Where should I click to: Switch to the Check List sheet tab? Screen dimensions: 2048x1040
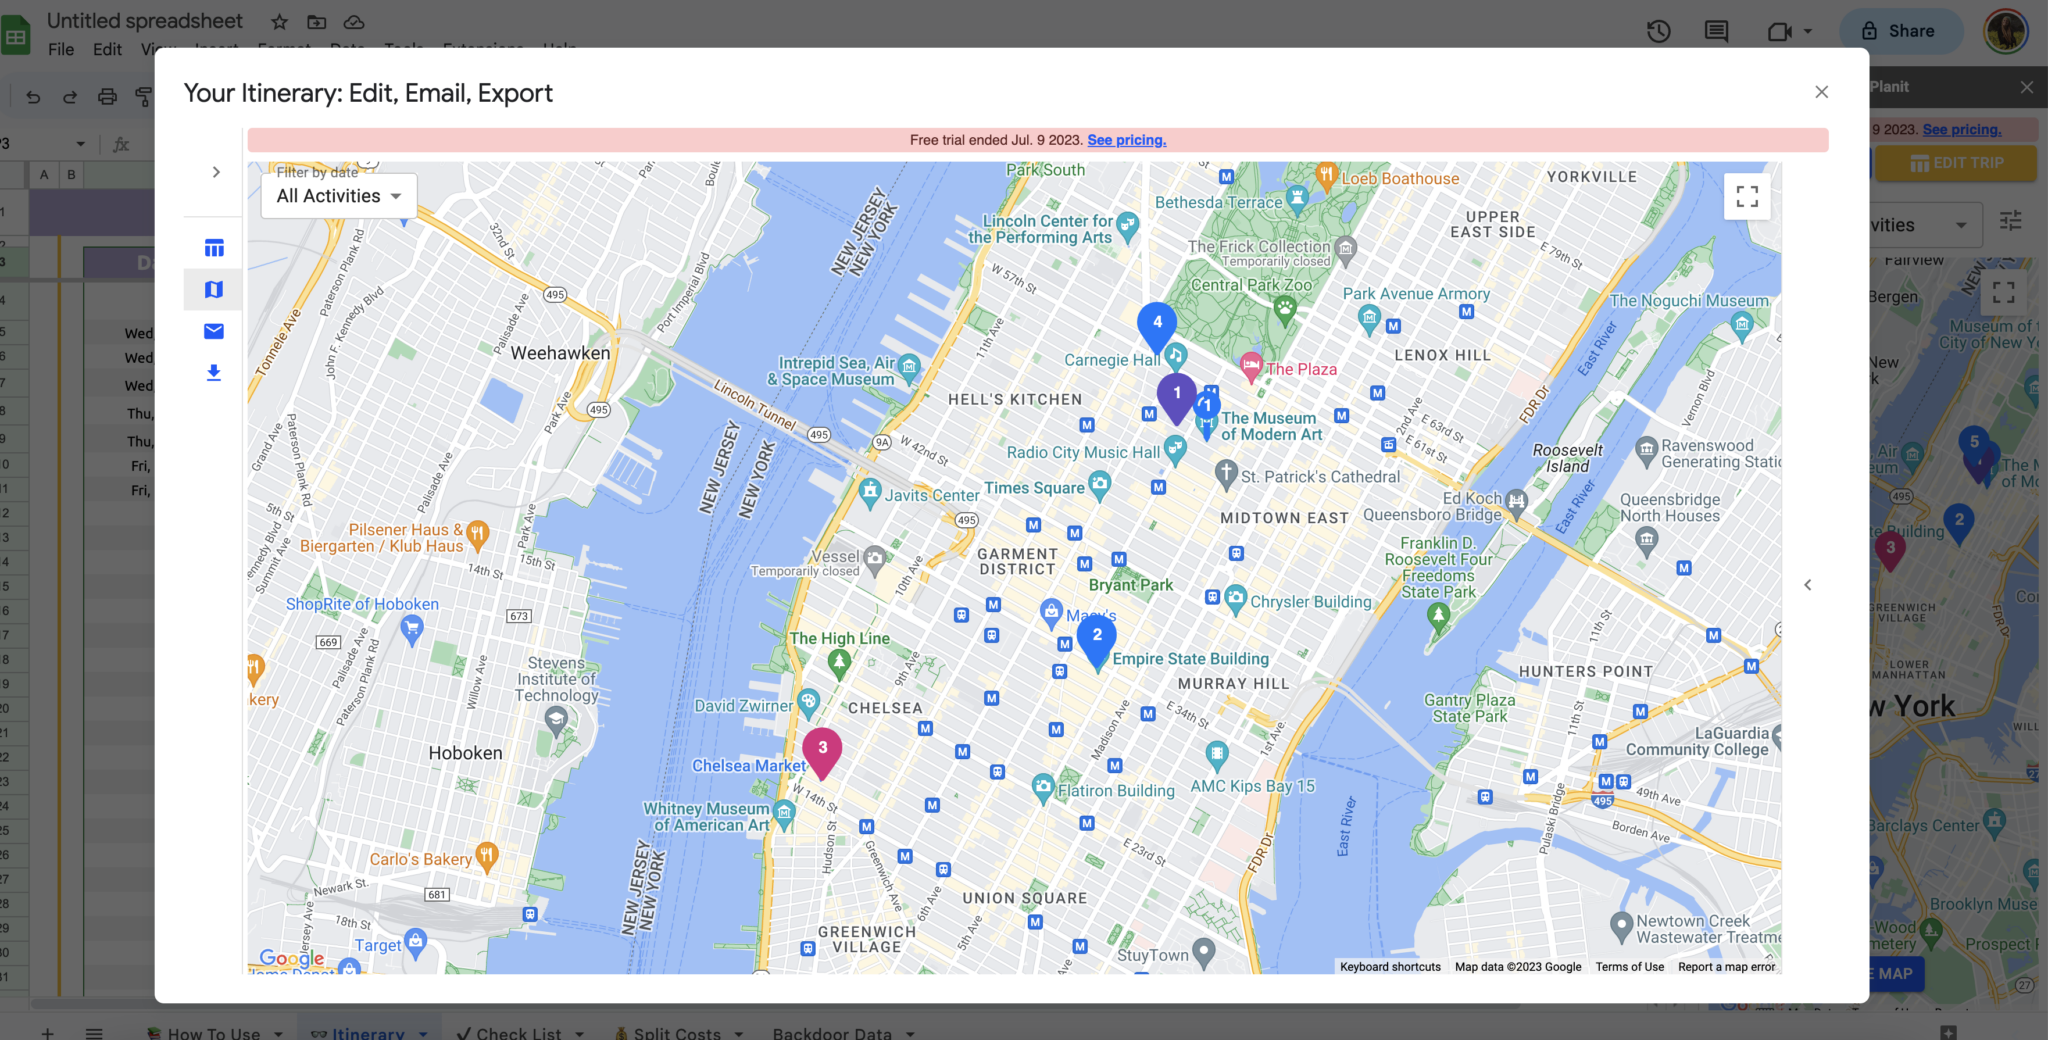click(x=518, y=1033)
